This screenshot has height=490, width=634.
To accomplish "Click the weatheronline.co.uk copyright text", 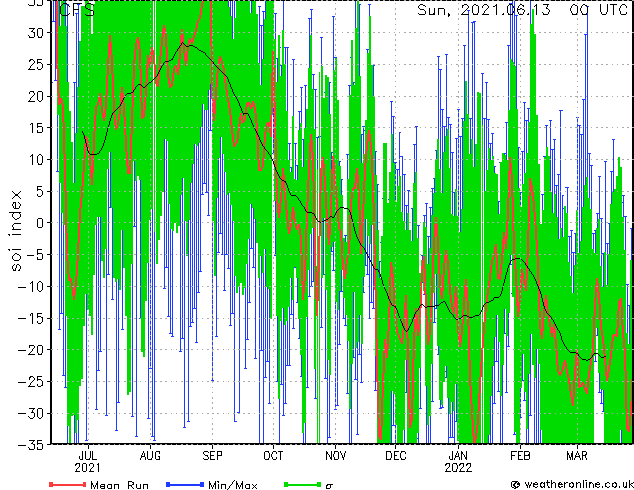I will (572, 484).
